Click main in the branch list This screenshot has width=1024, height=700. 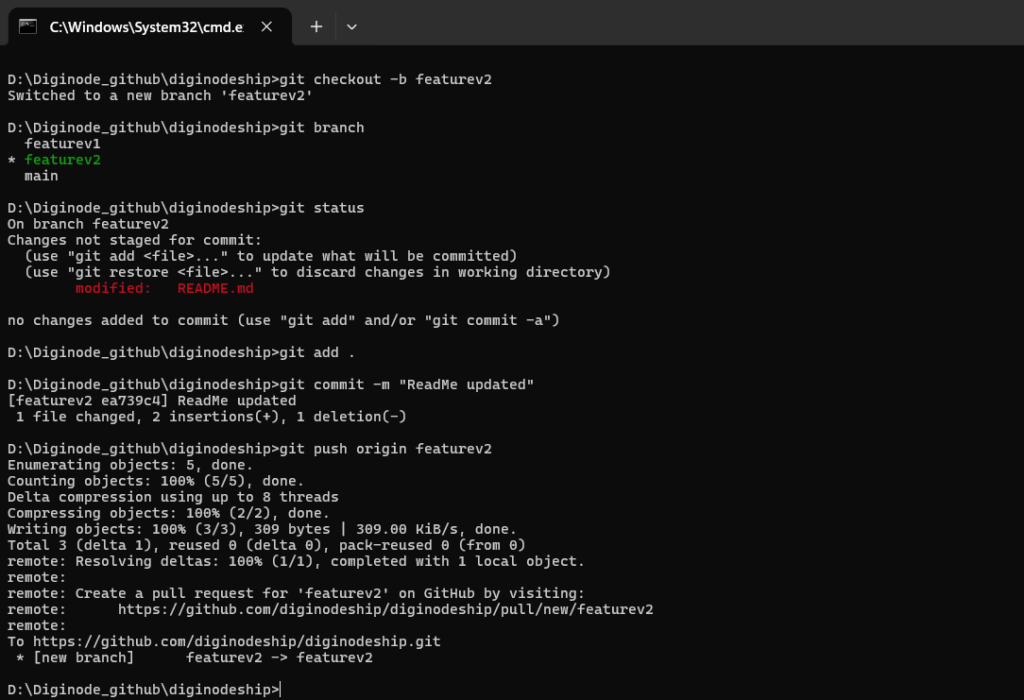[x=41, y=176]
